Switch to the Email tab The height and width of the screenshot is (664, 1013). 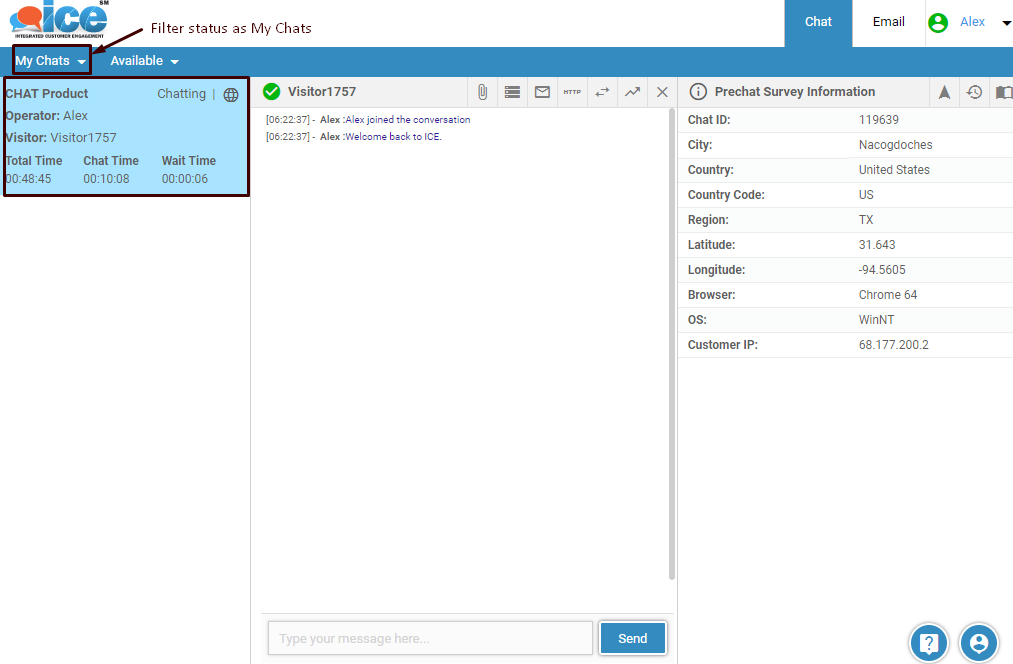(x=888, y=22)
